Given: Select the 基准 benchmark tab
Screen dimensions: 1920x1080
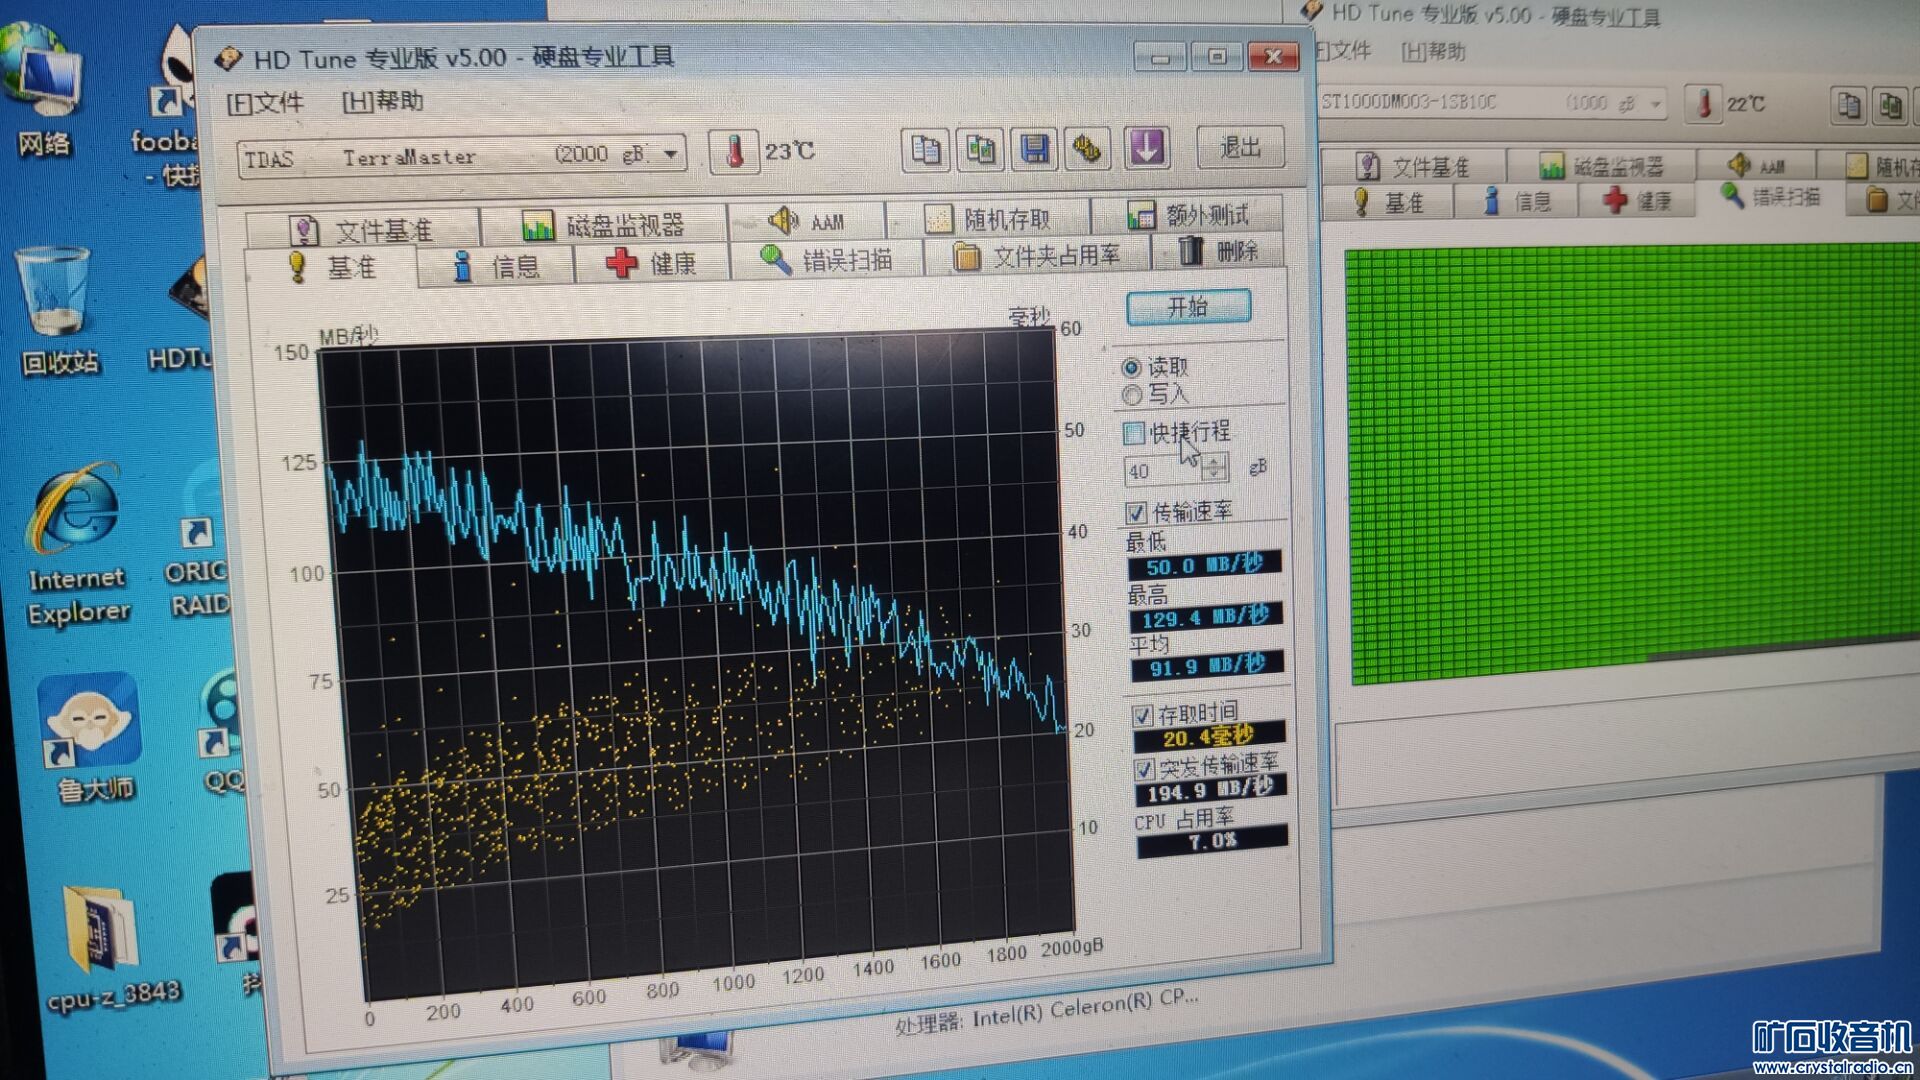Looking at the screenshot, I should point(331,268).
